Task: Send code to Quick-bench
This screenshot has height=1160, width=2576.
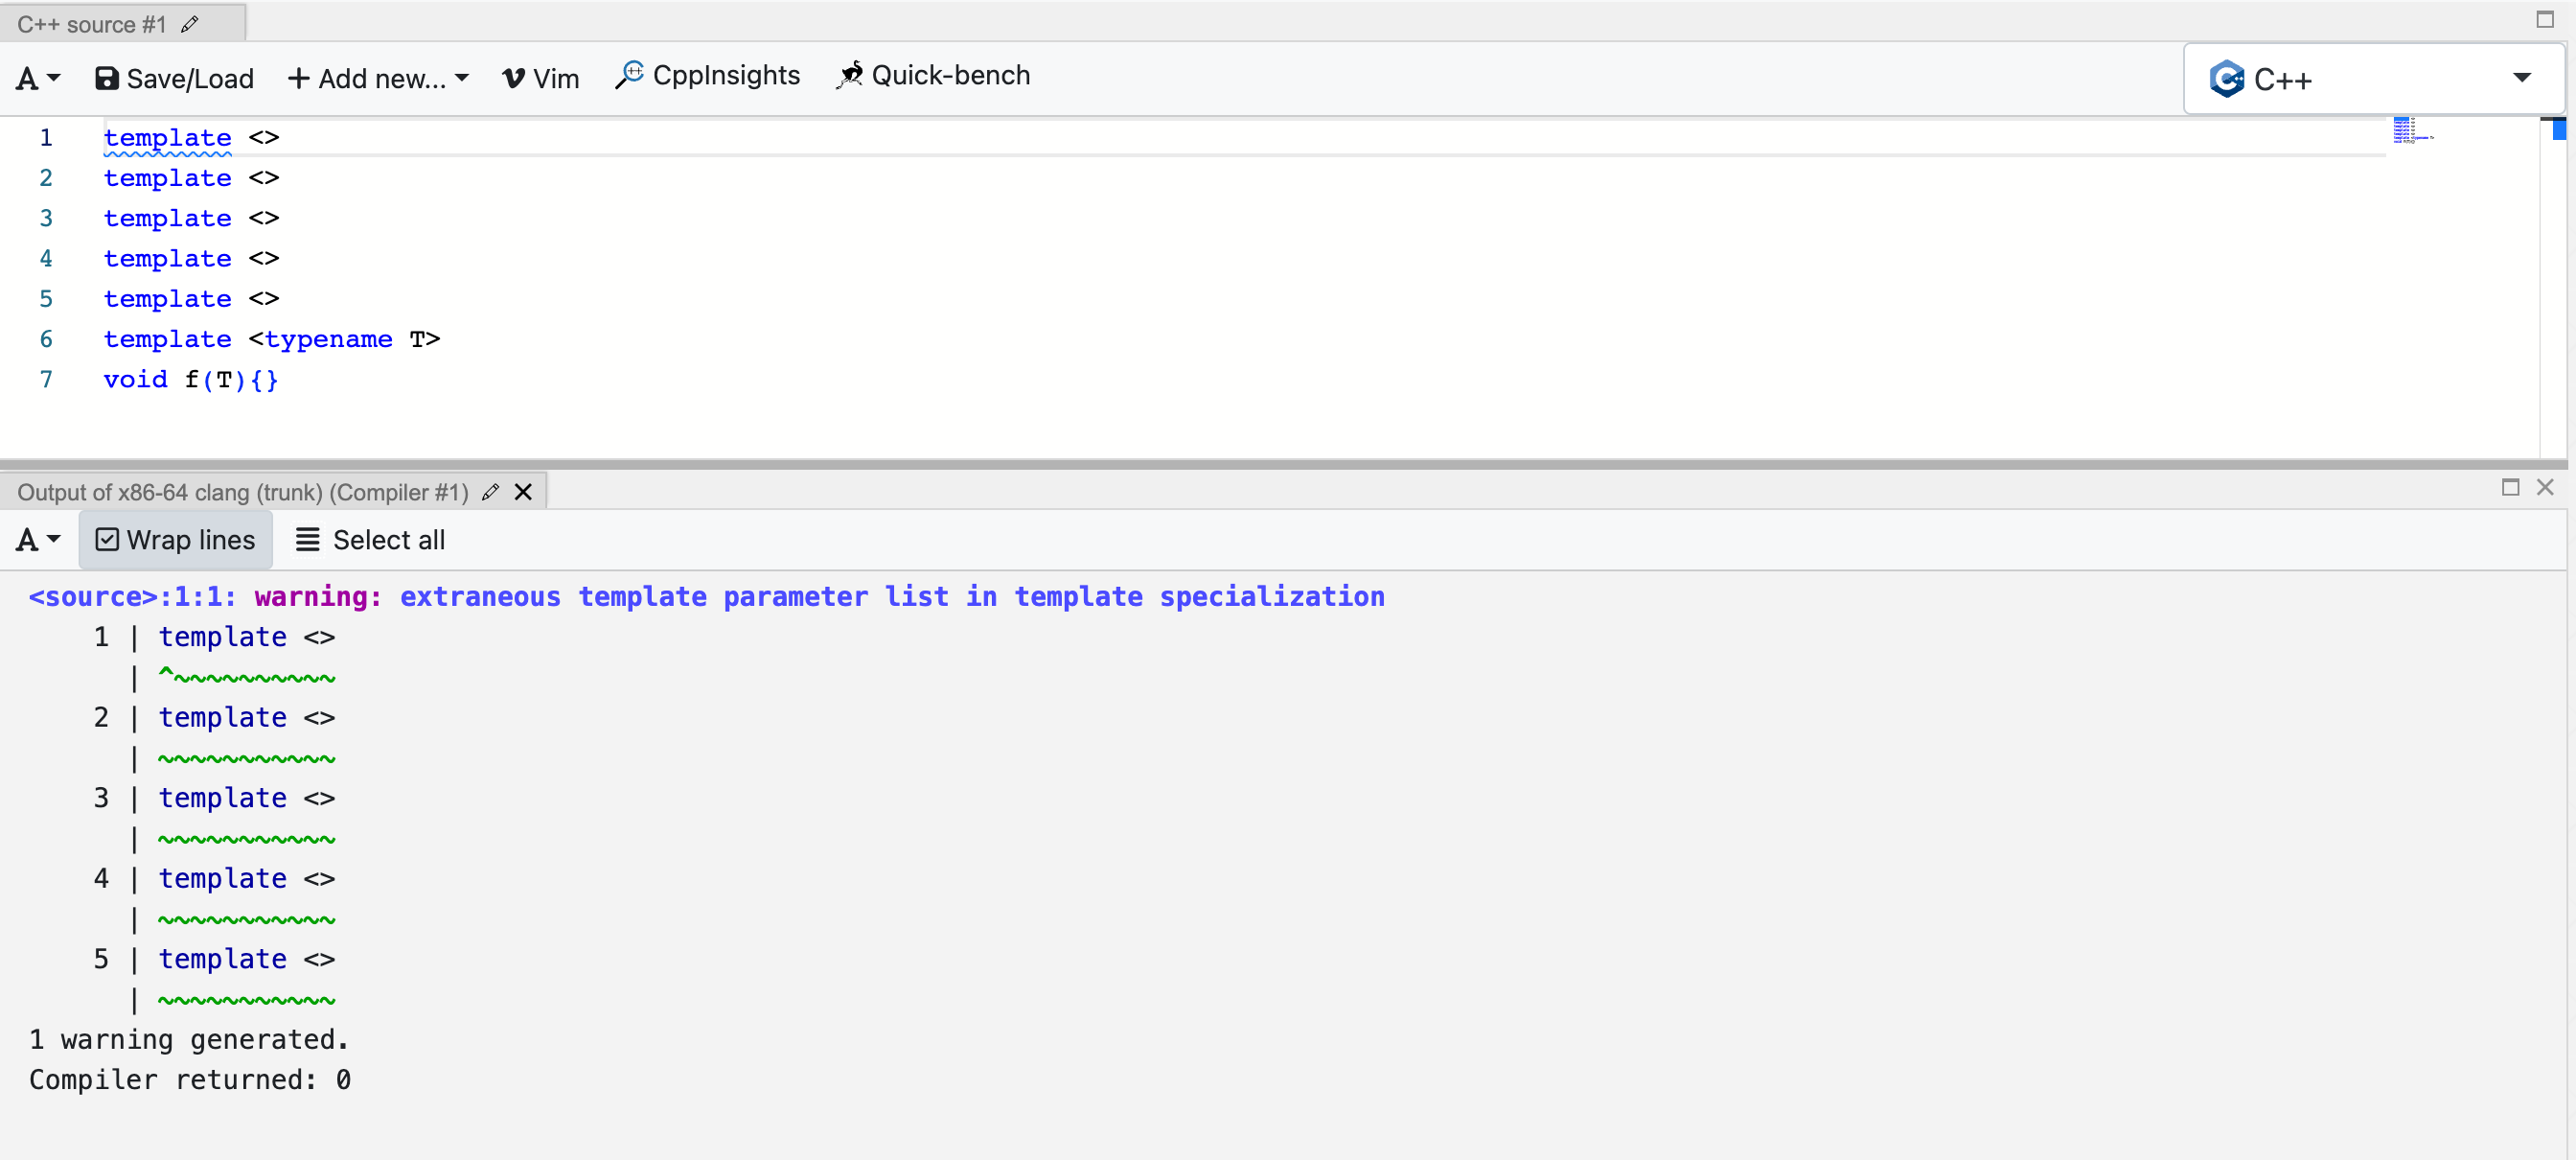Action: pos(933,75)
